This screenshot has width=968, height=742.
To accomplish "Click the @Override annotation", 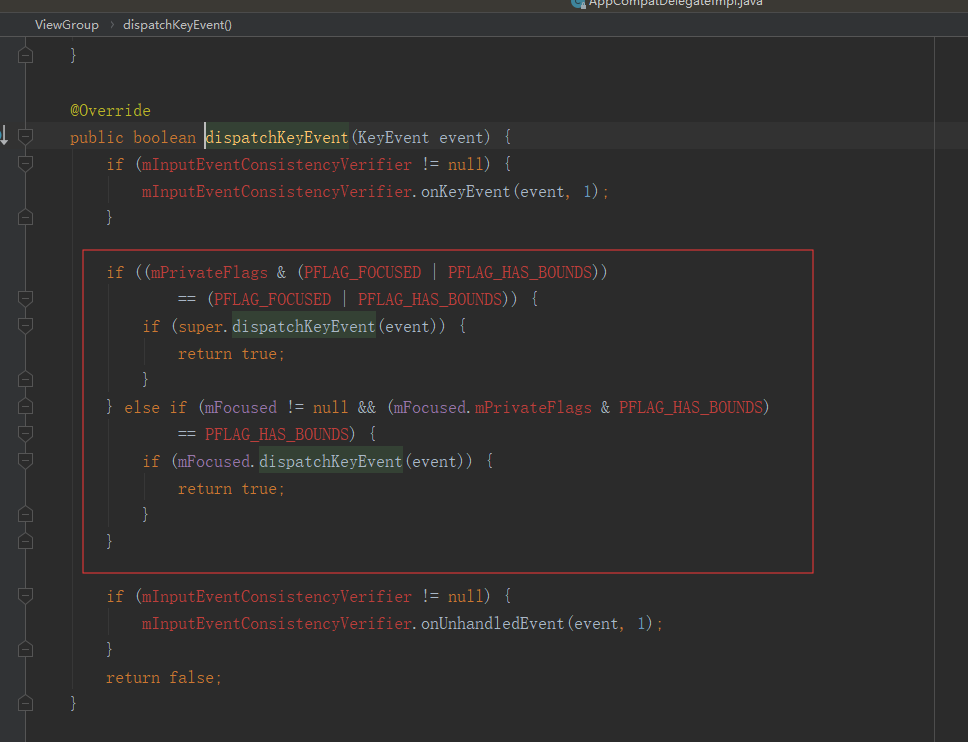I will pos(111,110).
